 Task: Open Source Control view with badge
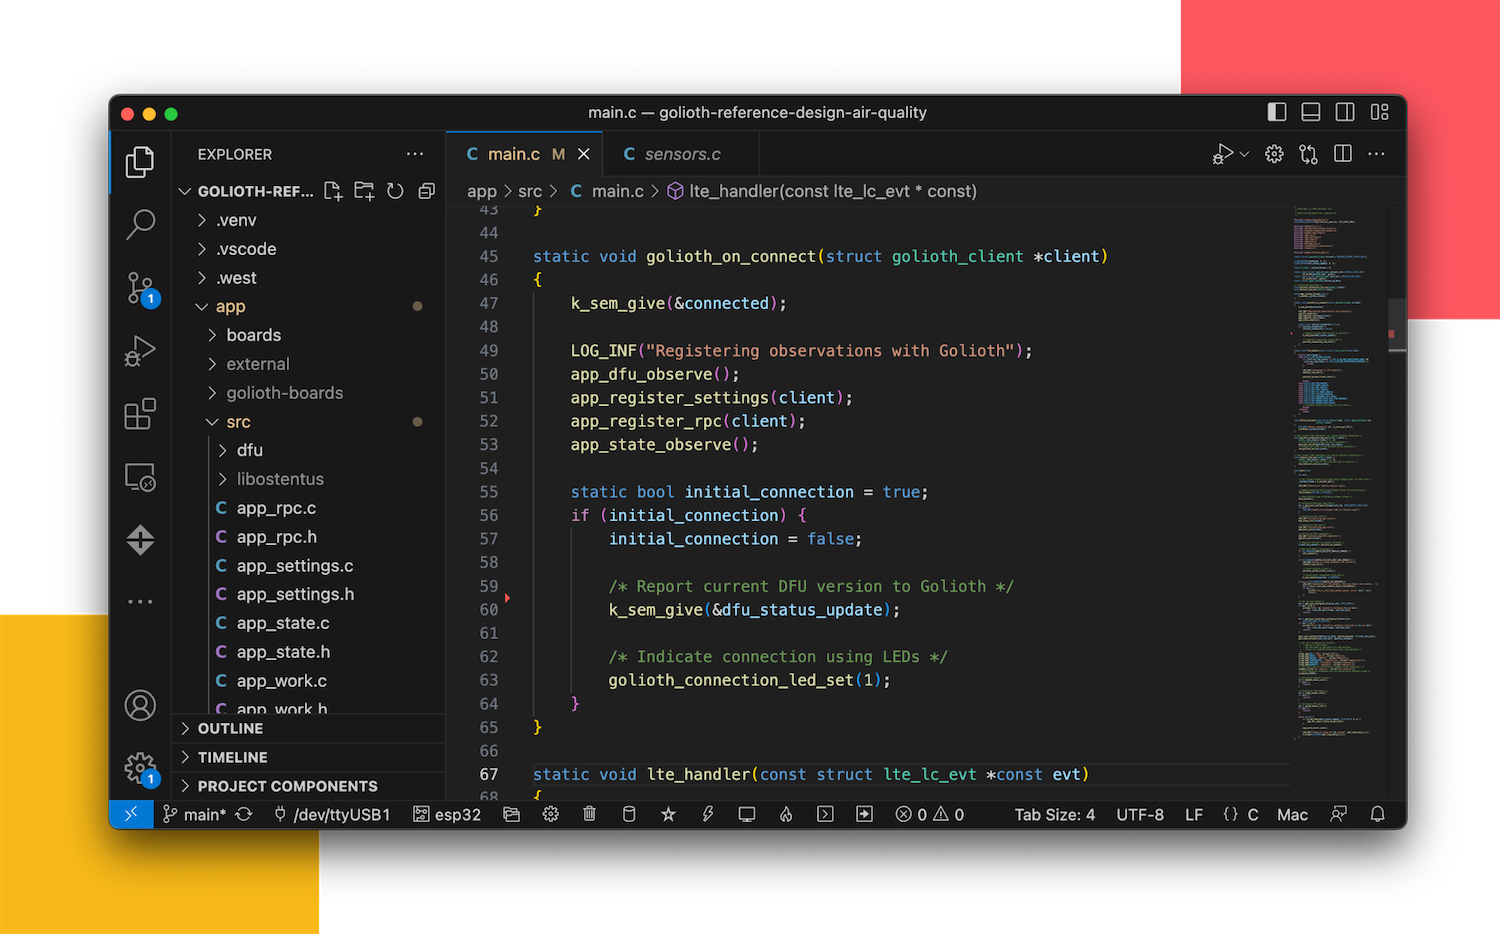click(x=140, y=288)
